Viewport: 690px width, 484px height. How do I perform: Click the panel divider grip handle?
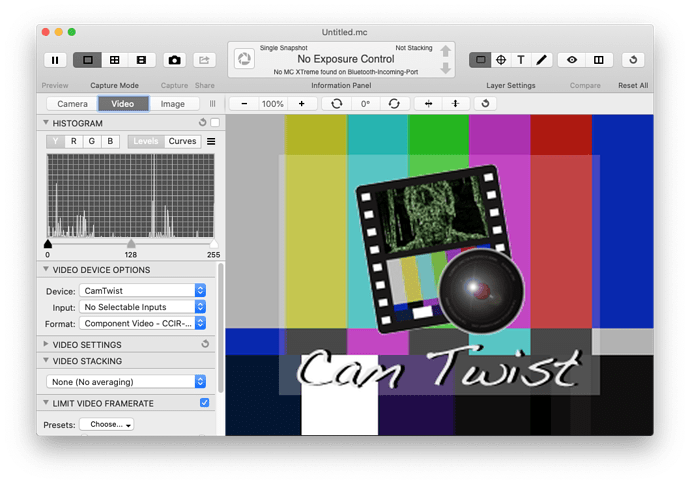[x=213, y=104]
